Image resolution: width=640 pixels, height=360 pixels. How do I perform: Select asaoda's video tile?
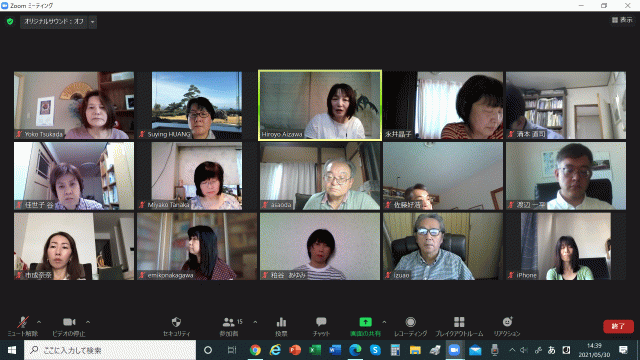320,176
